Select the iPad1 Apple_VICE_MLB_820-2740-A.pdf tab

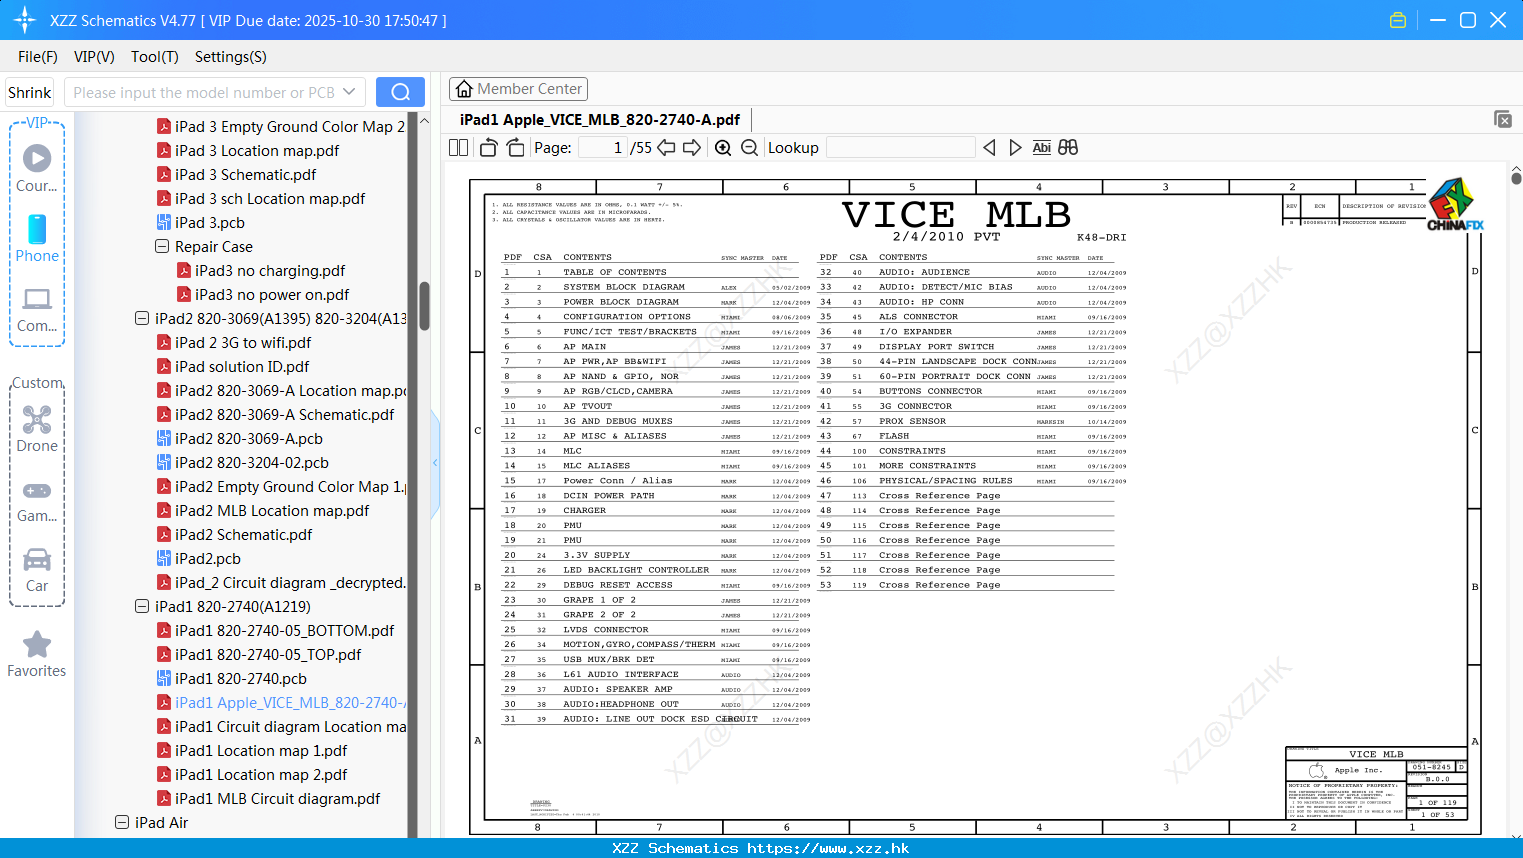coord(600,119)
